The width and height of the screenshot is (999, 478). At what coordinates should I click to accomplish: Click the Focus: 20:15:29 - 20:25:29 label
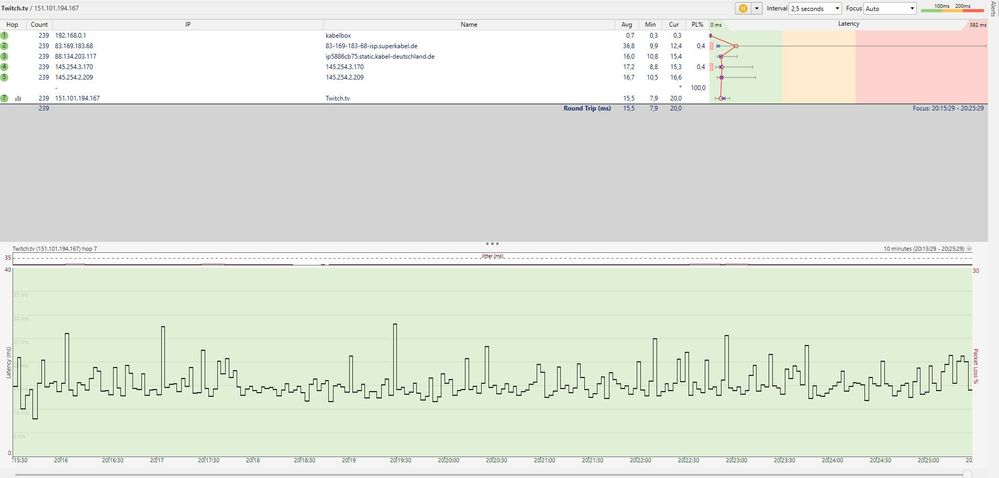pos(948,108)
